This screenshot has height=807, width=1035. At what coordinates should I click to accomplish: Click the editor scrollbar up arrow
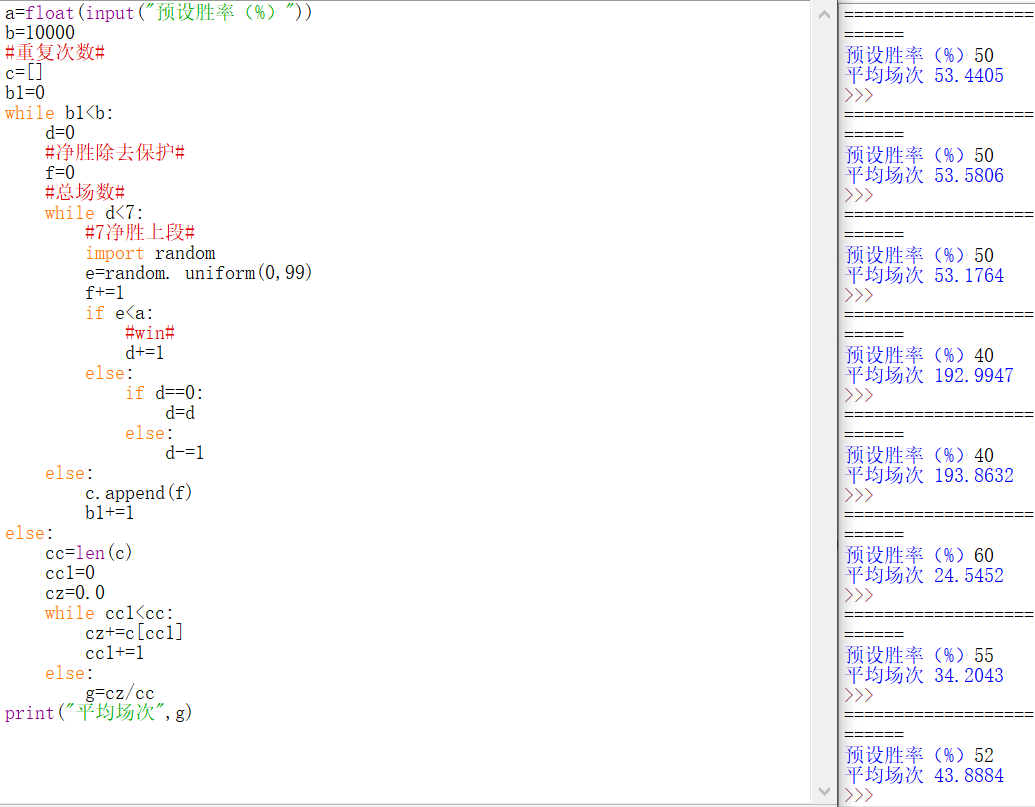click(824, 13)
